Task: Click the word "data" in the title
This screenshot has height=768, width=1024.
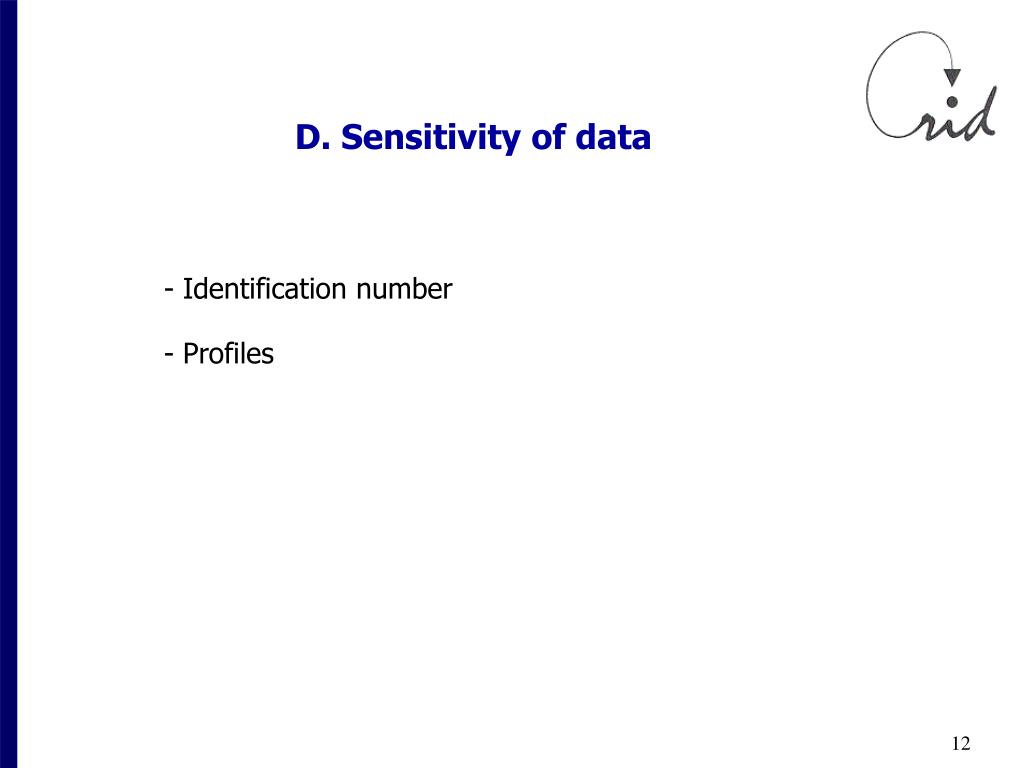Action: (x=613, y=137)
